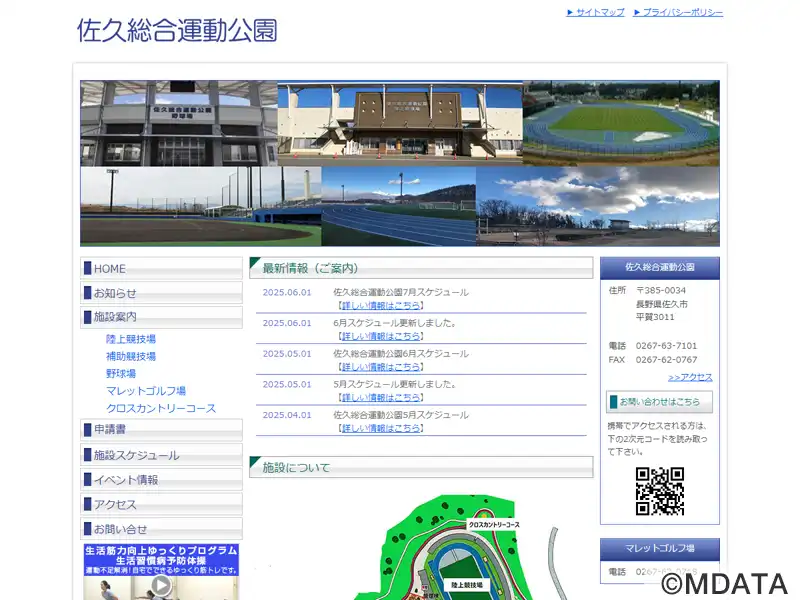
Task: Play the 生活筋力向上 program video
Action: [x=161, y=585]
